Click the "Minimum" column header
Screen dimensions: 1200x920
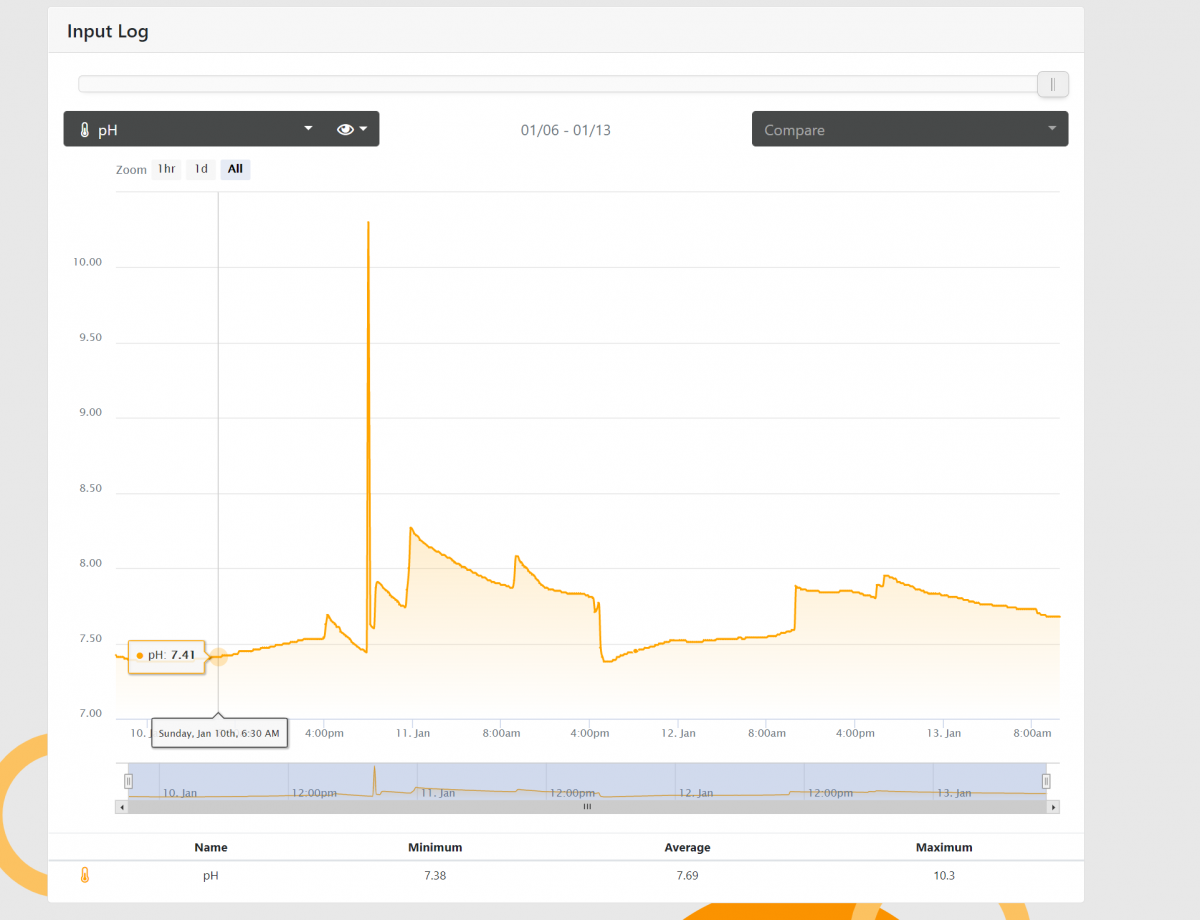tap(435, 847)
